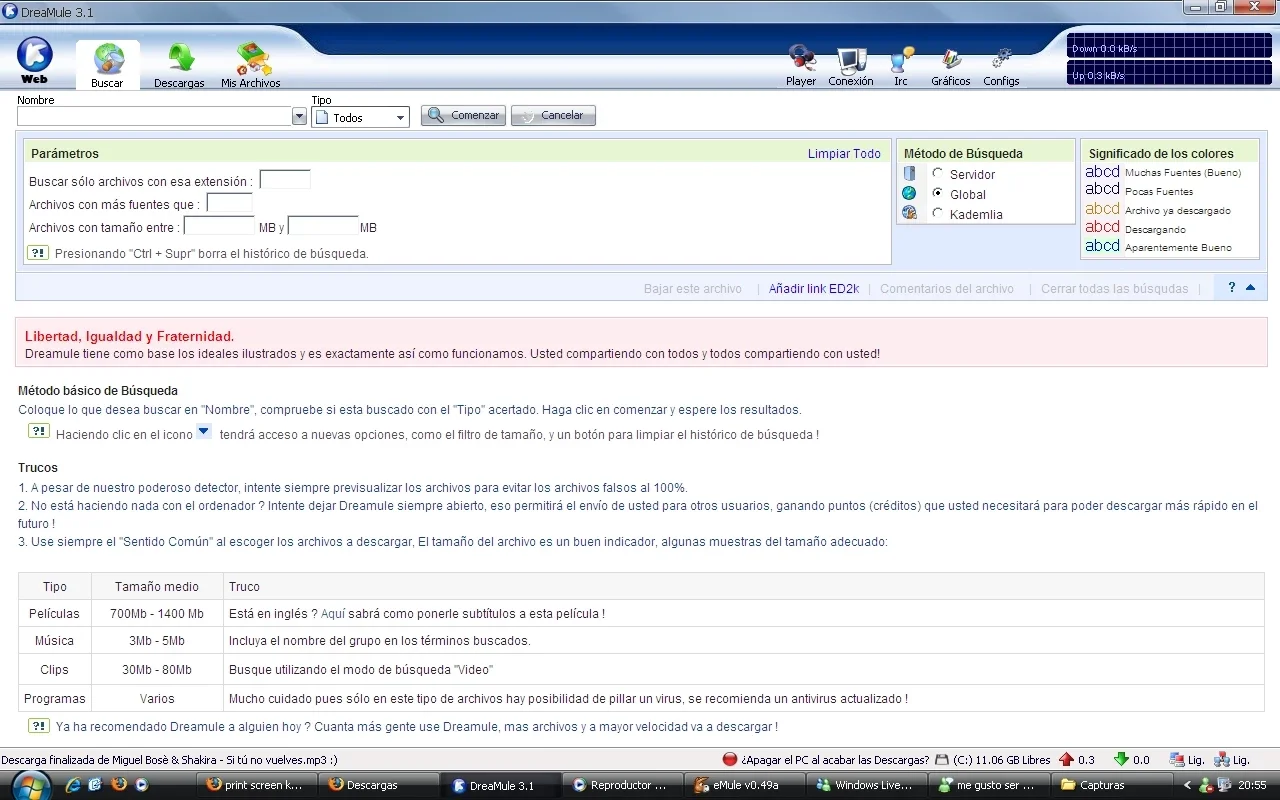Collapse the parameters panel with up arrow
The image size is (1280, 800).
(x=1250, y=288)
